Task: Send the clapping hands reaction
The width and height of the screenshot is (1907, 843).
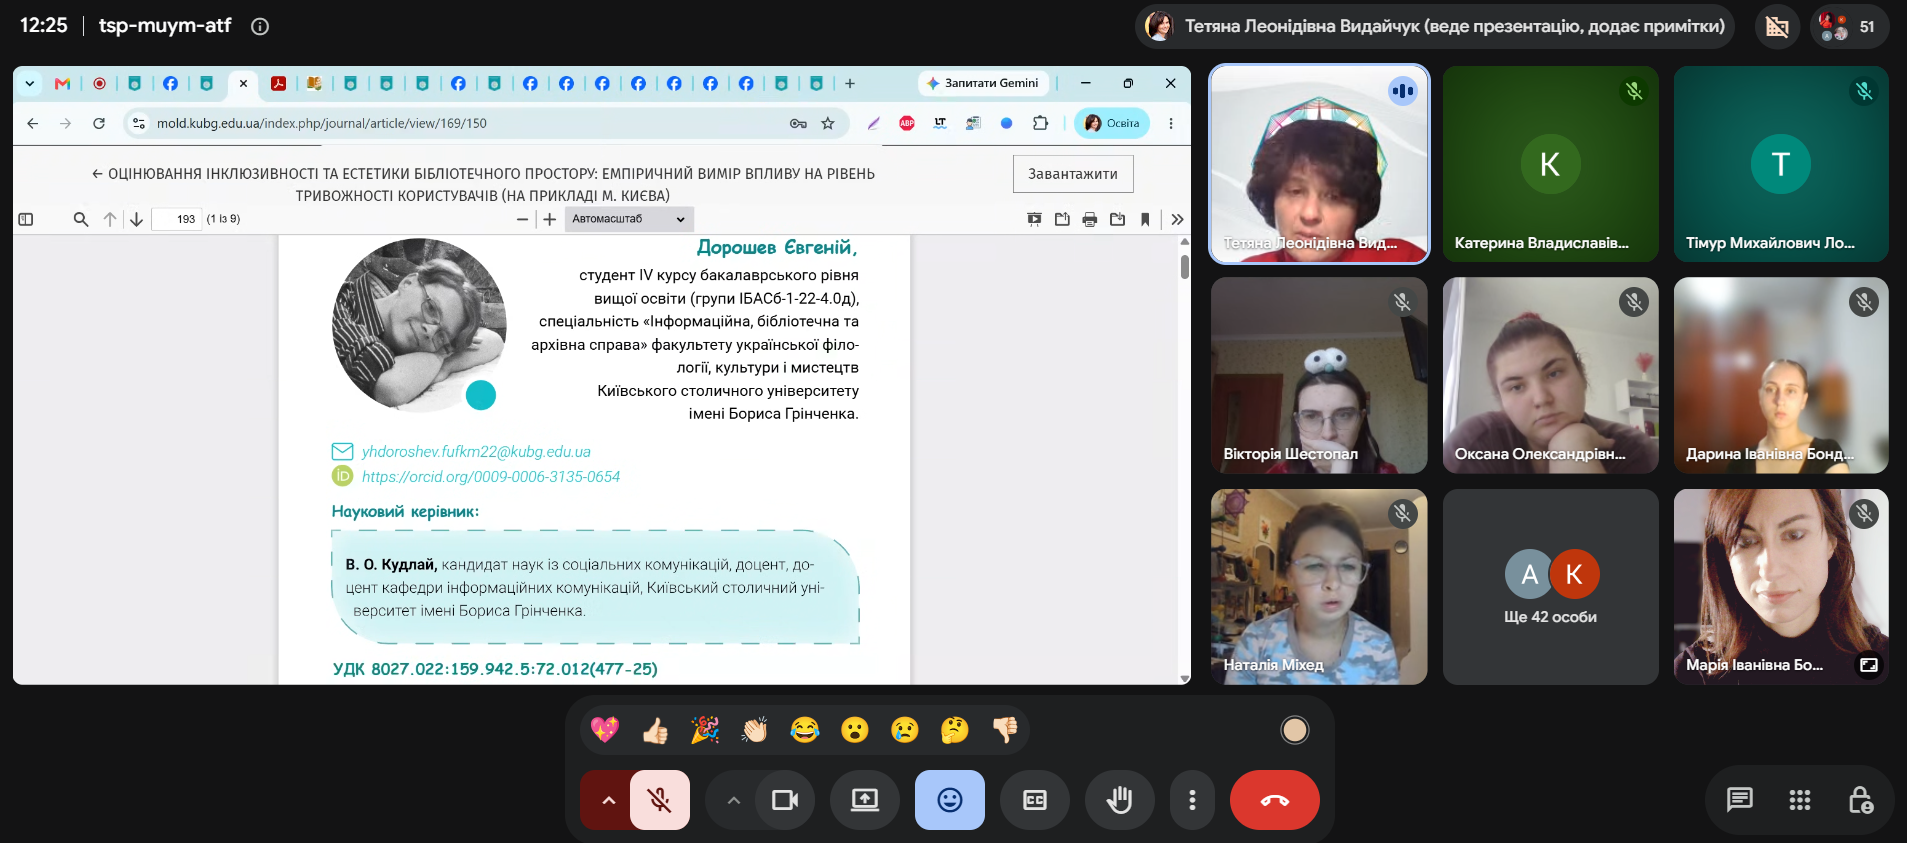Action: click(755, 730)
